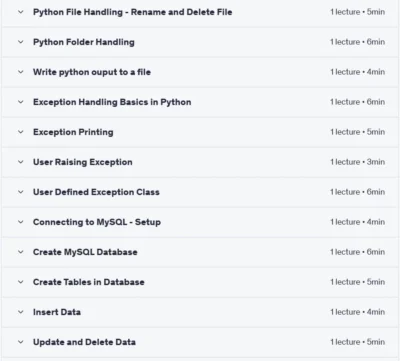Screen dimensions: 400x361
Task: Open the Exception Handling Basics in Python chevron
Action: coord(21,102)
